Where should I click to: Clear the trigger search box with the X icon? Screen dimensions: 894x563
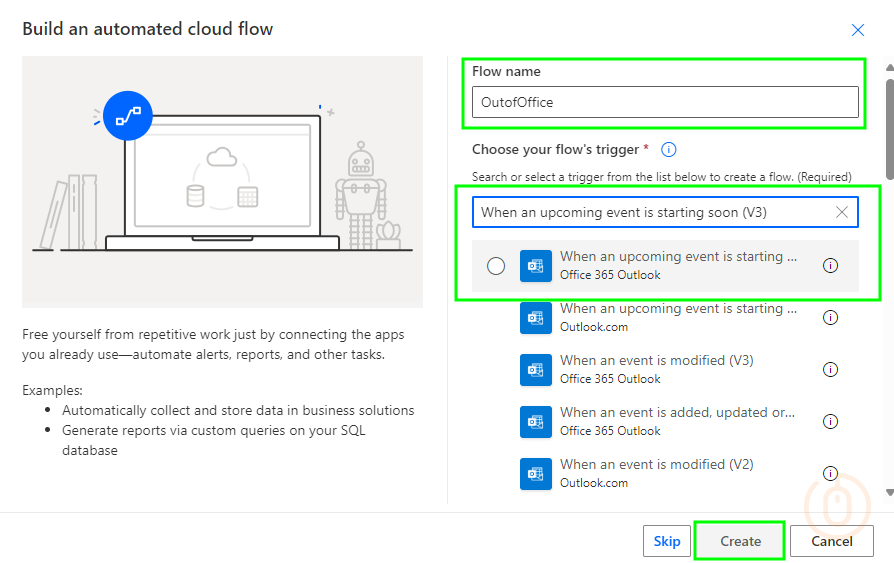tap(841, 212)
